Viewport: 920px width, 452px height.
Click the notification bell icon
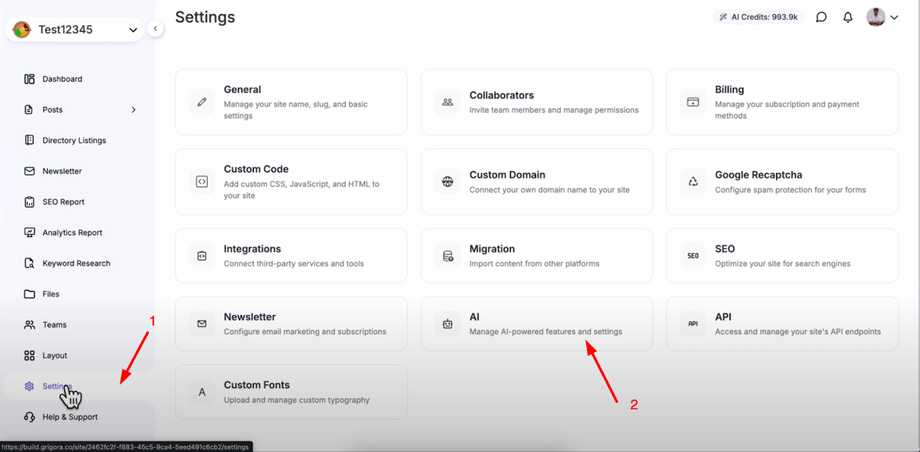848,17
